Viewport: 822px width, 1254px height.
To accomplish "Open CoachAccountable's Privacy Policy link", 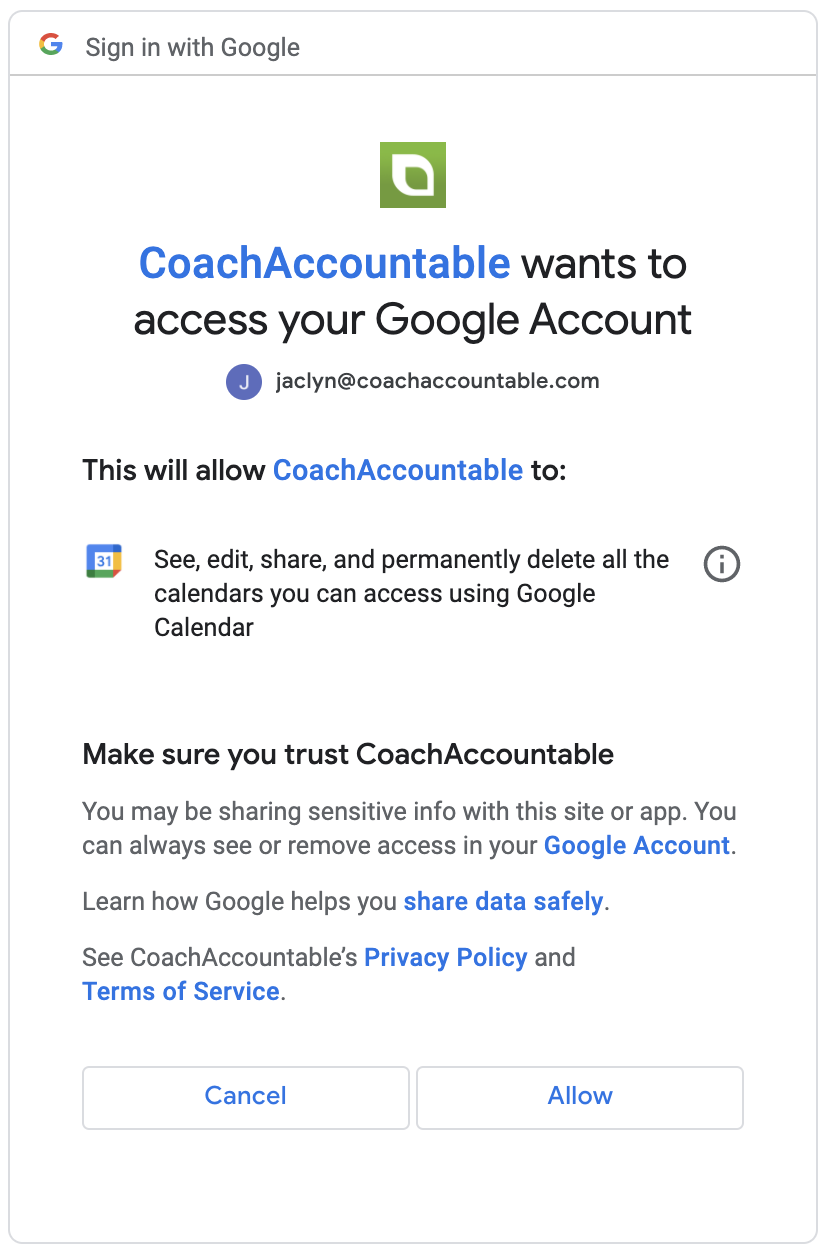I will coord(446,958).
